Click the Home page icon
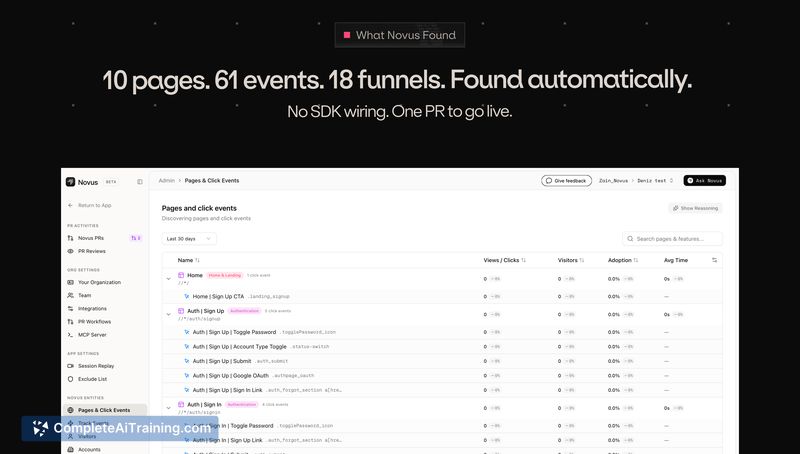This screenshot has height=454, width=800. click(x=181, y=275)
